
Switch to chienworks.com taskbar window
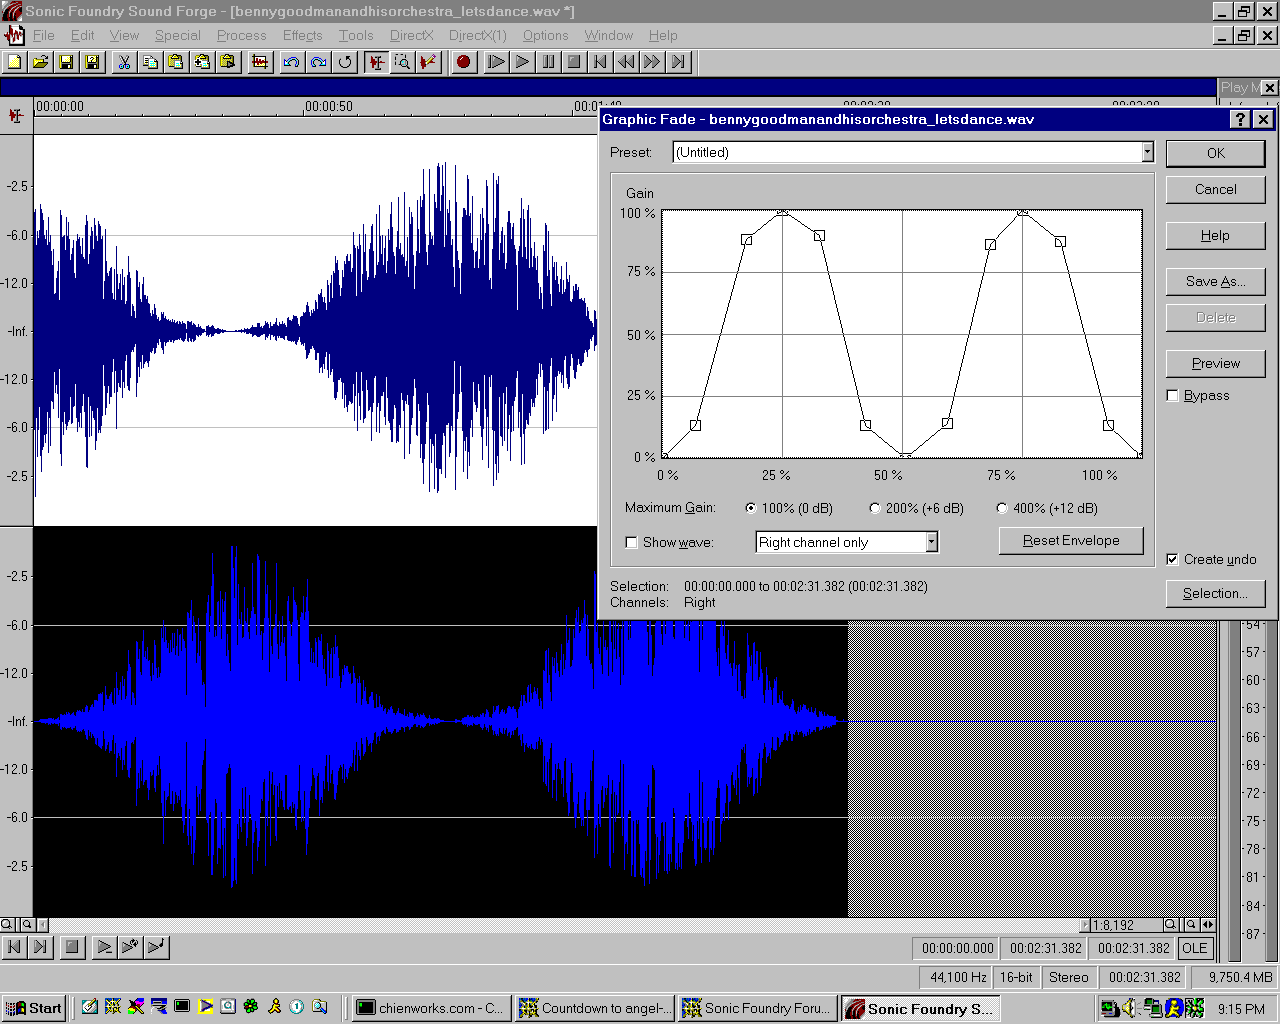431,1008
